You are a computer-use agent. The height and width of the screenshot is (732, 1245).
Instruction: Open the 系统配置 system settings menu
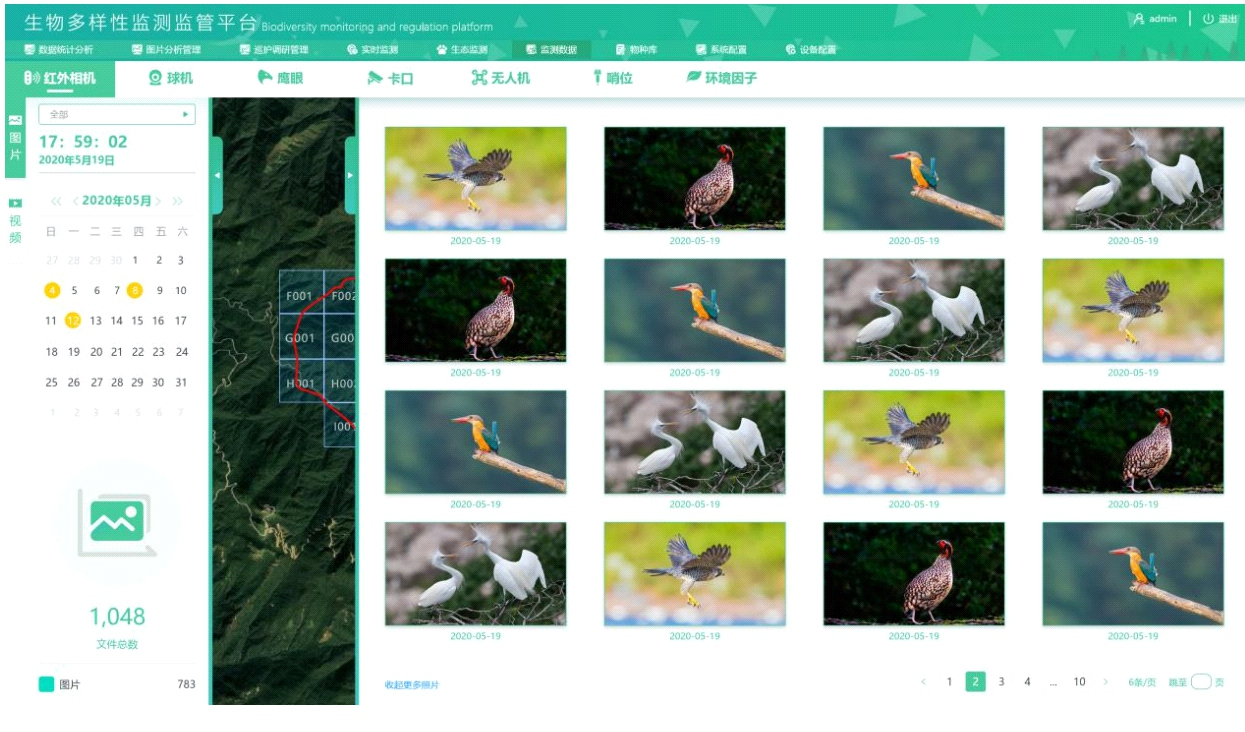720,49
